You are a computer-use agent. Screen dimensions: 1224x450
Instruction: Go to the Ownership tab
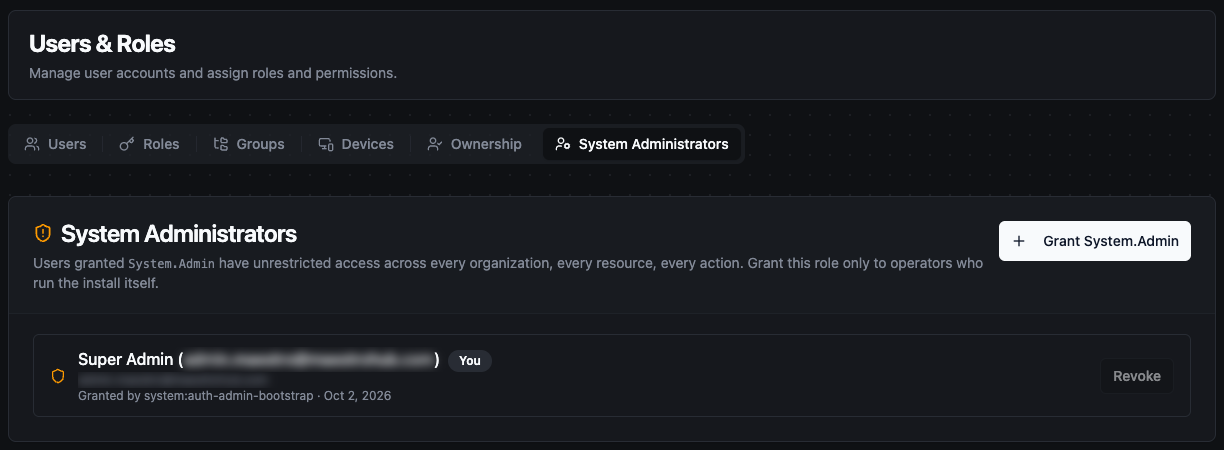click(x=474, y=144)
